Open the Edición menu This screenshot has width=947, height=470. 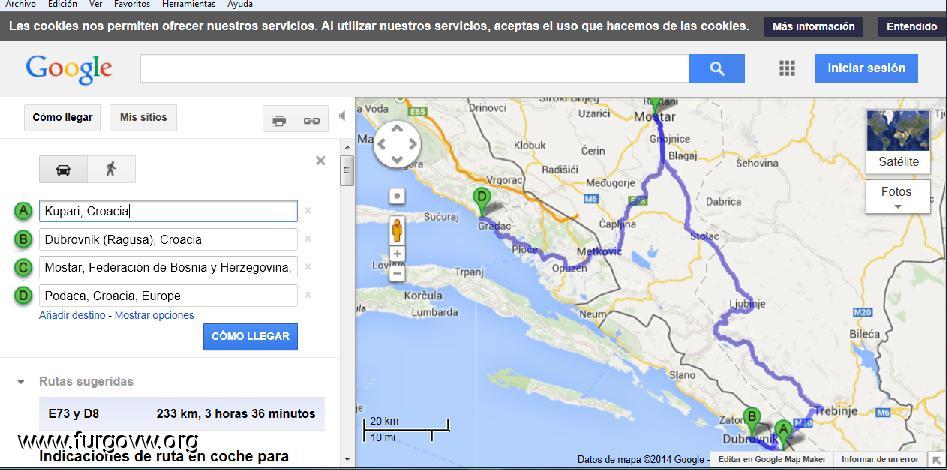(63, 4)
